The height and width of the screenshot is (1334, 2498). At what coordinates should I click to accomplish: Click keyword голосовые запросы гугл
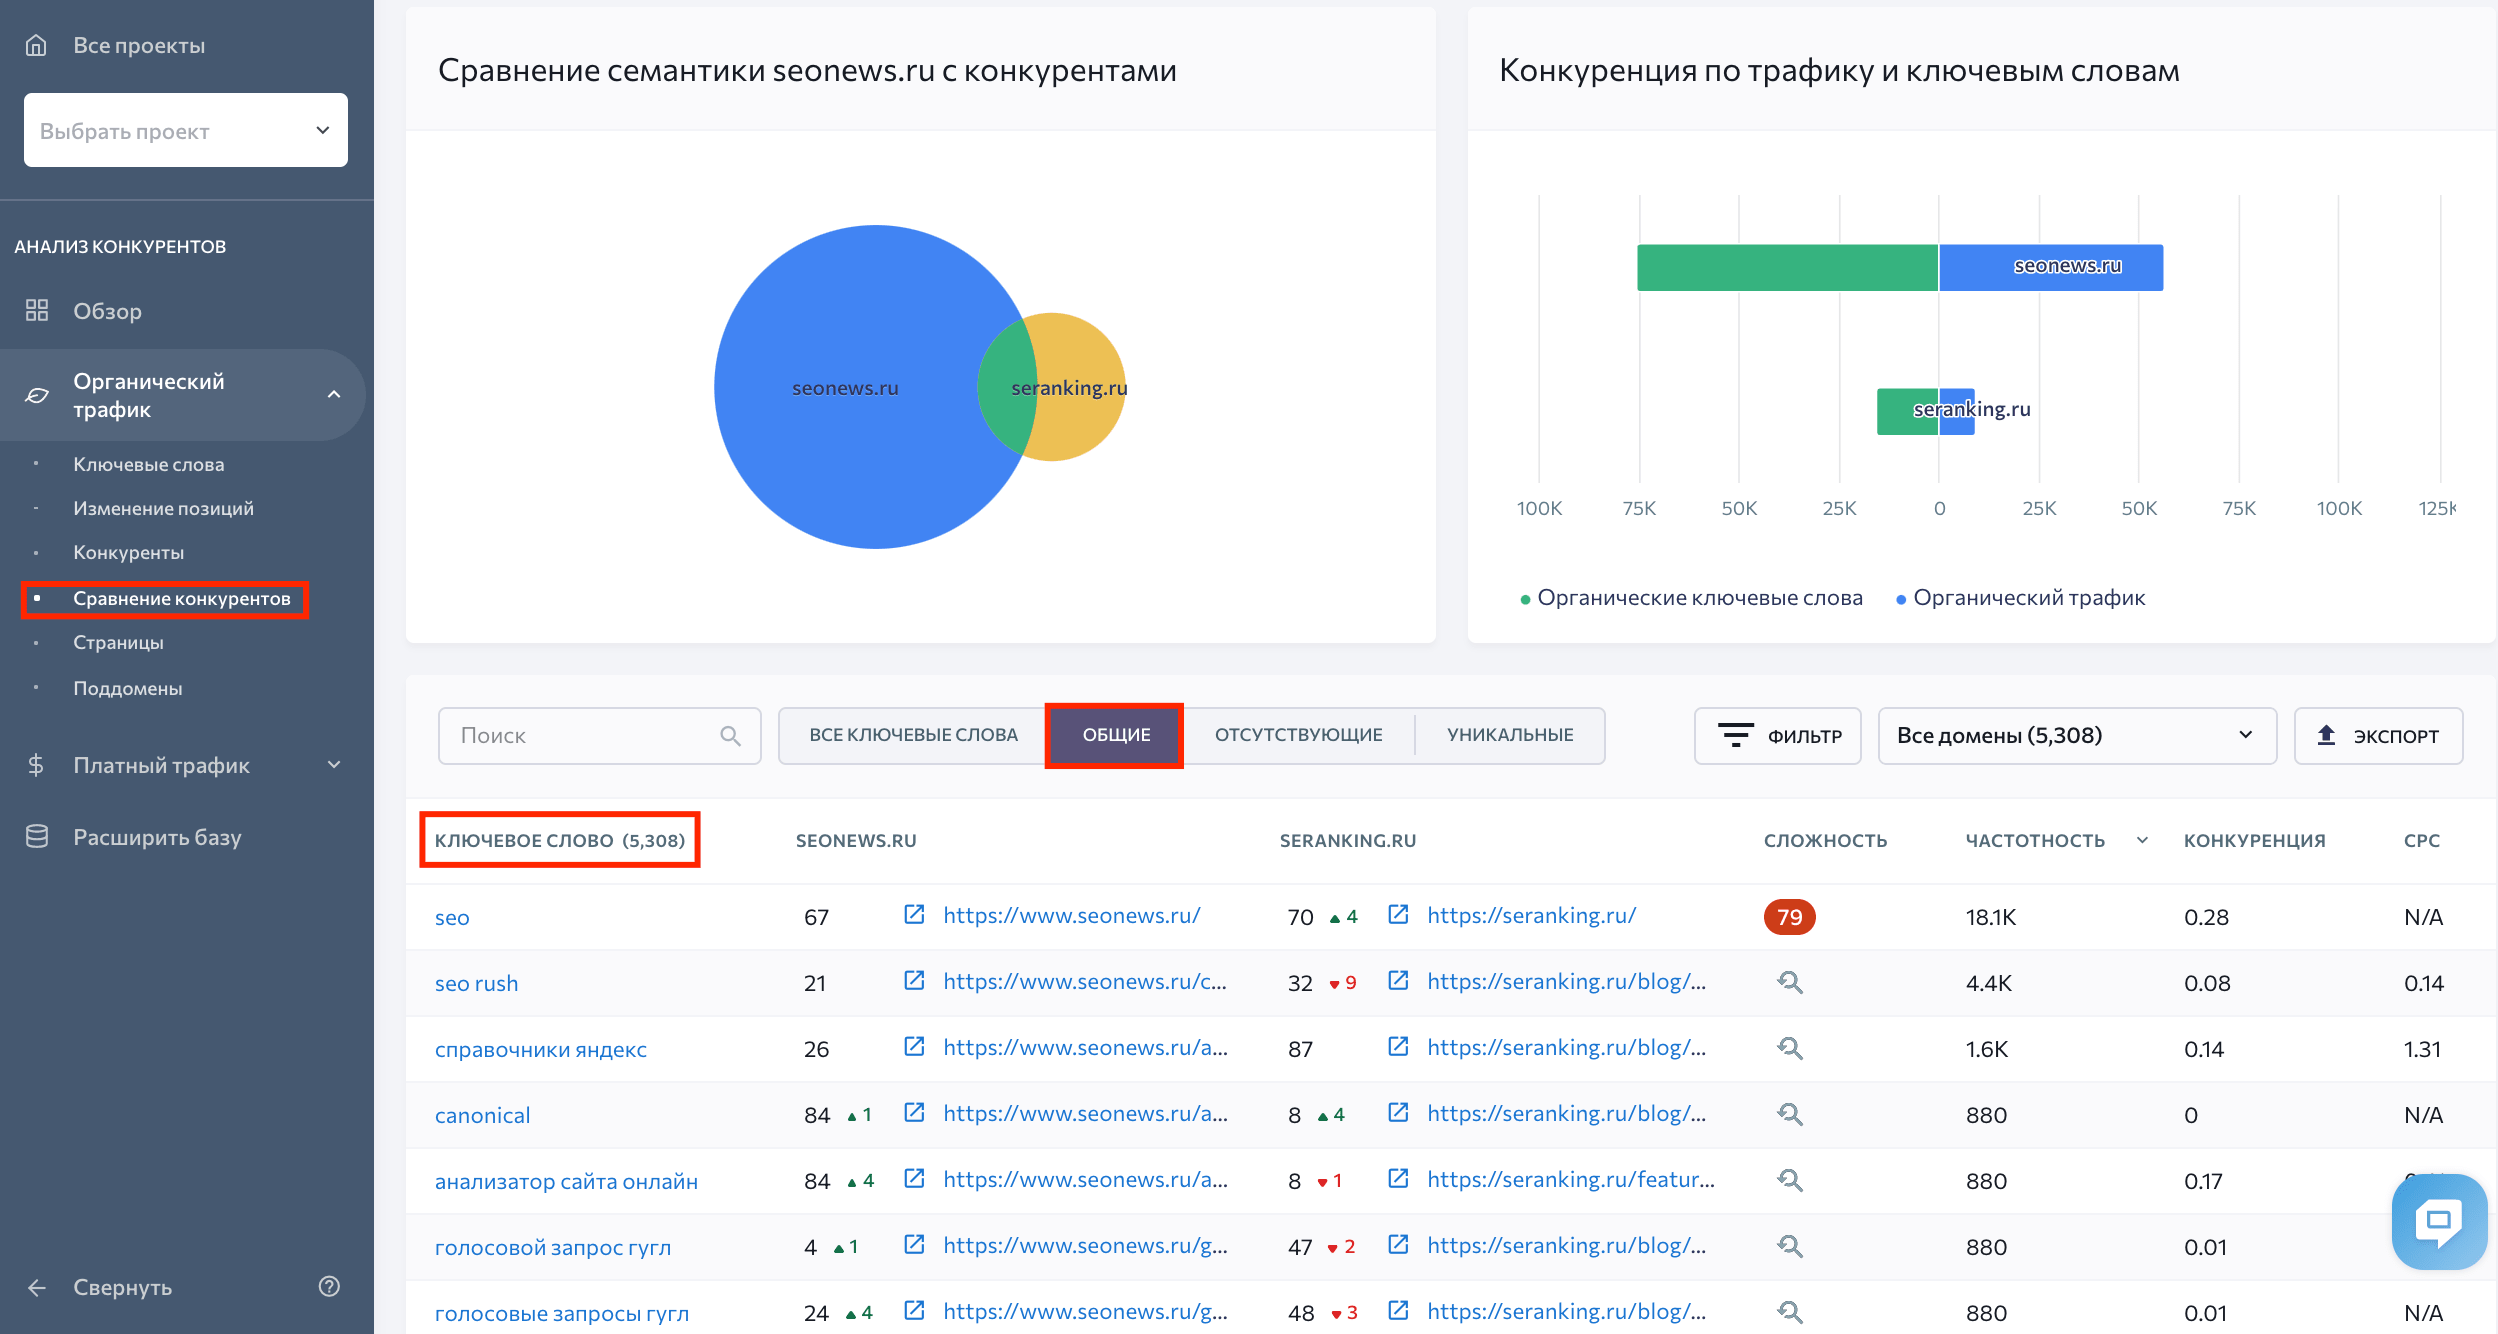562,1313
